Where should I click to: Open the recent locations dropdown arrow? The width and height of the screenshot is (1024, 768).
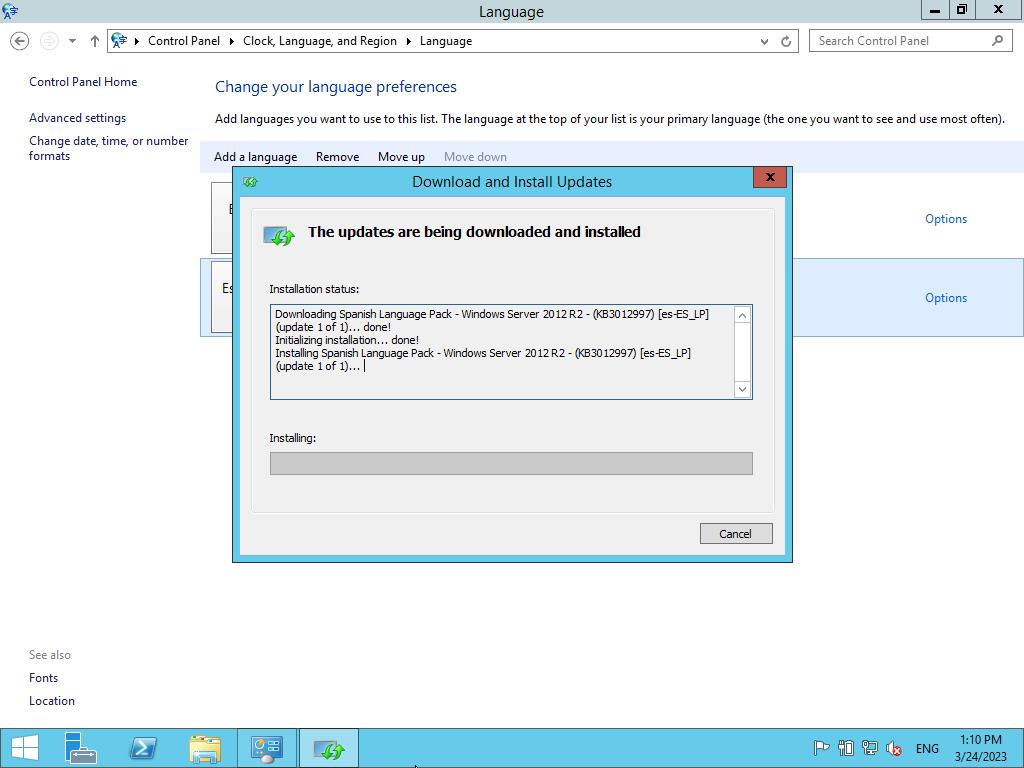[x=72, y=41]
